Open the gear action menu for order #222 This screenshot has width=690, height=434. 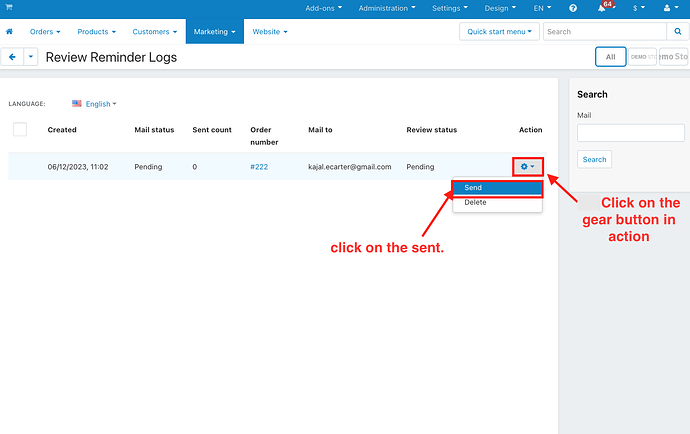(x=527, y=167)
